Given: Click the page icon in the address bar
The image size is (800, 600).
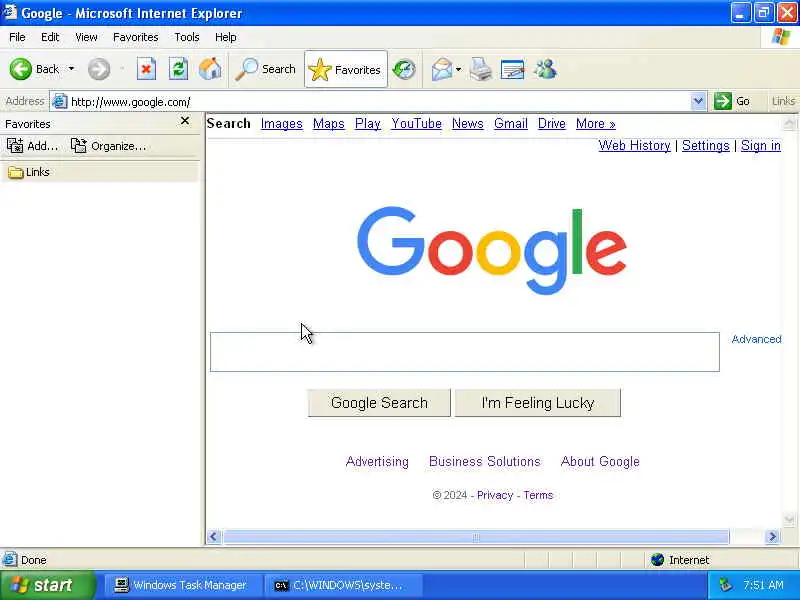Looking at the screenshot, I should [x=60, y=102].
